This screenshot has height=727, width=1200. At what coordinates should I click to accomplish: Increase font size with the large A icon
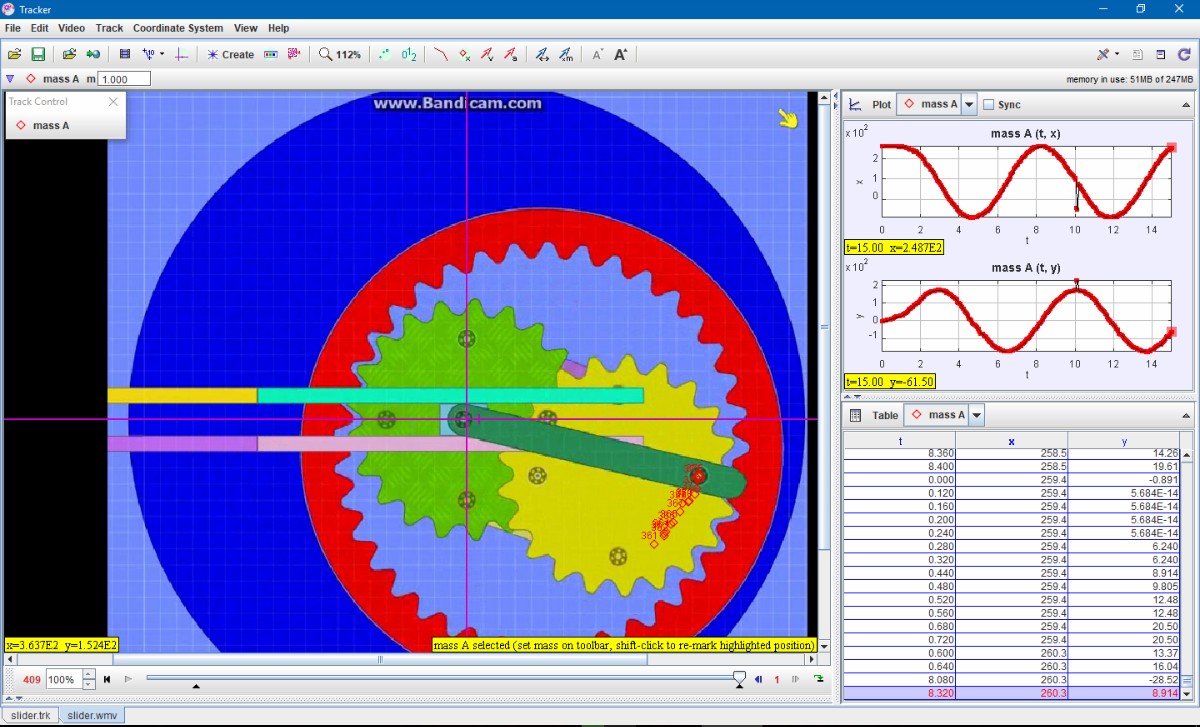tap(621, 54)
